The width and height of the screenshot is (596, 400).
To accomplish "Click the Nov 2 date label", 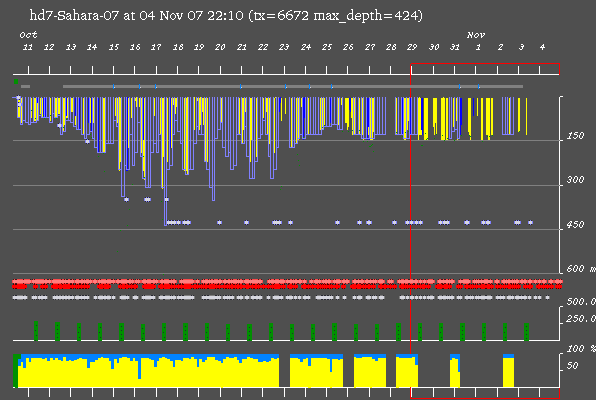I will (500, 47).
